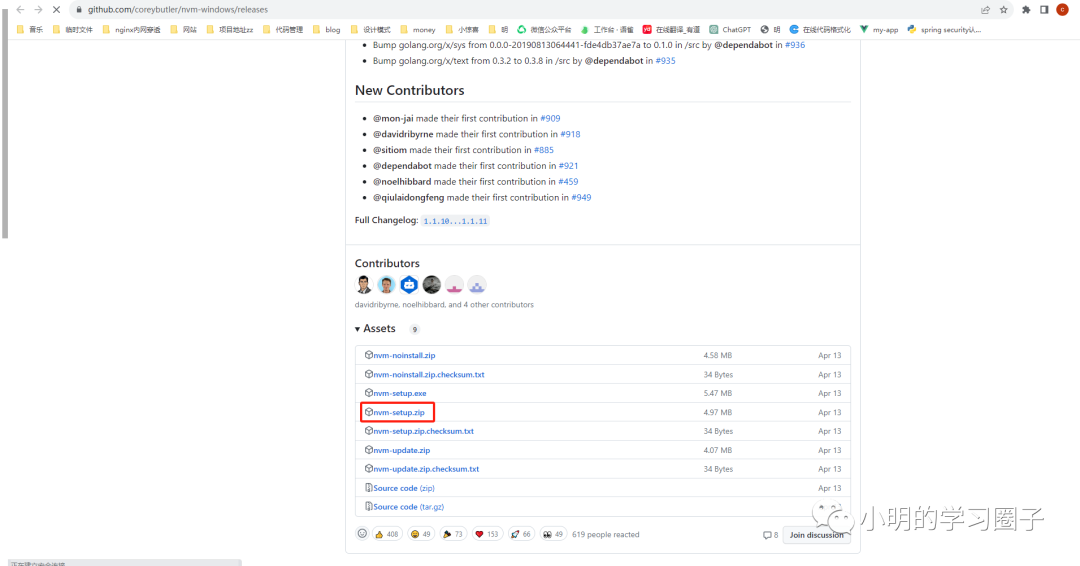This screenshot has width=1080, height=566.
Task: Toggle the eyes reaction 49
Action: [553, 534]
